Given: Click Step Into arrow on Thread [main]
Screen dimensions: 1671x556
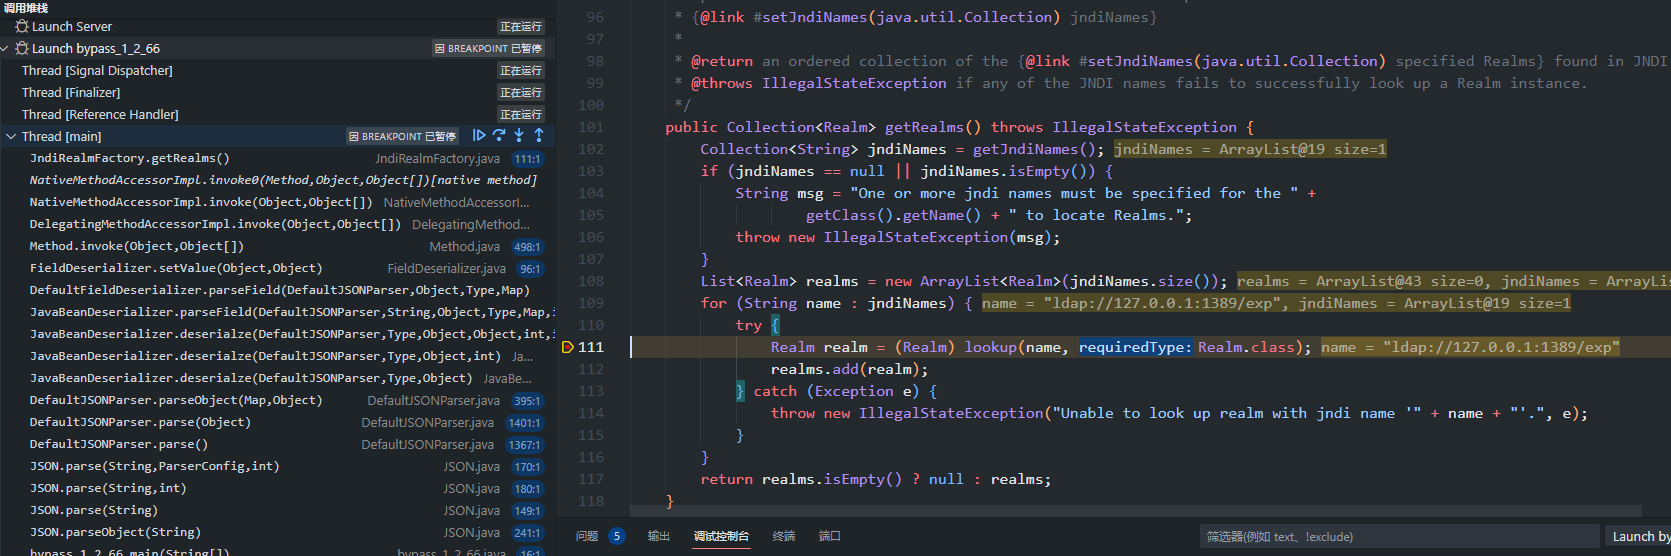Looking at the screenshot, I should (x=519, y=136).
